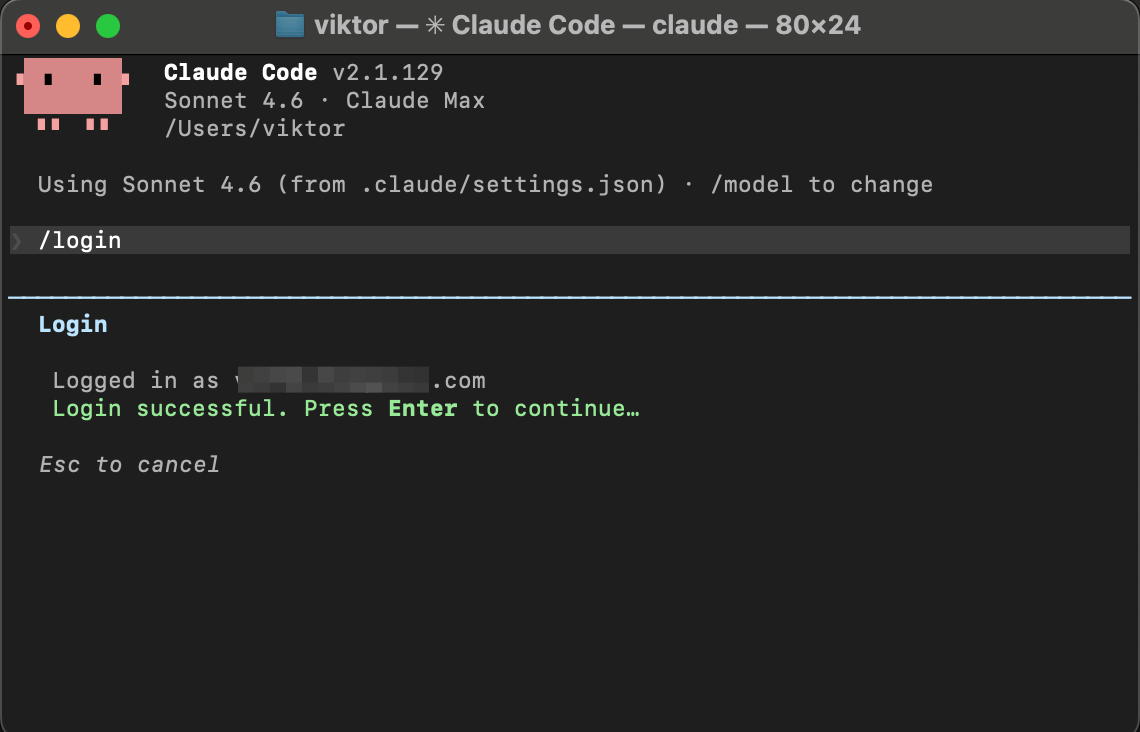Click the prompt chevron before /login

tap(17, 241)
